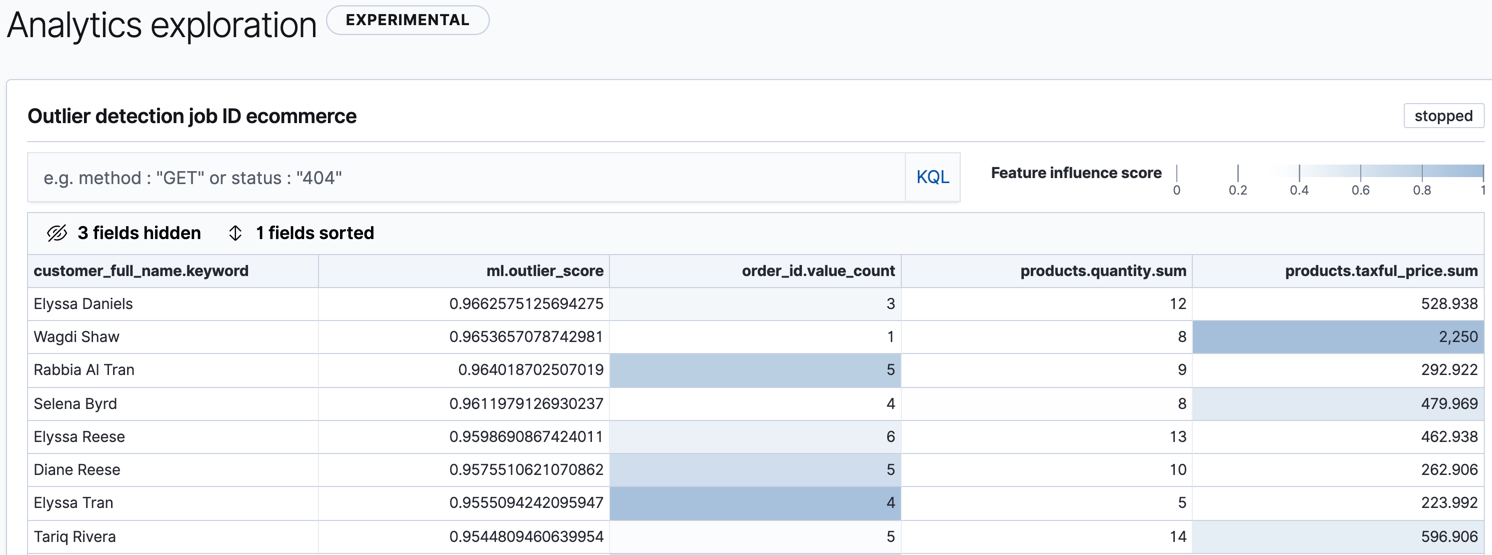Click Elyssa Reese quantity sum 13
The width and height of the screenshot is (1492, 555).
tap(1047, 437)
